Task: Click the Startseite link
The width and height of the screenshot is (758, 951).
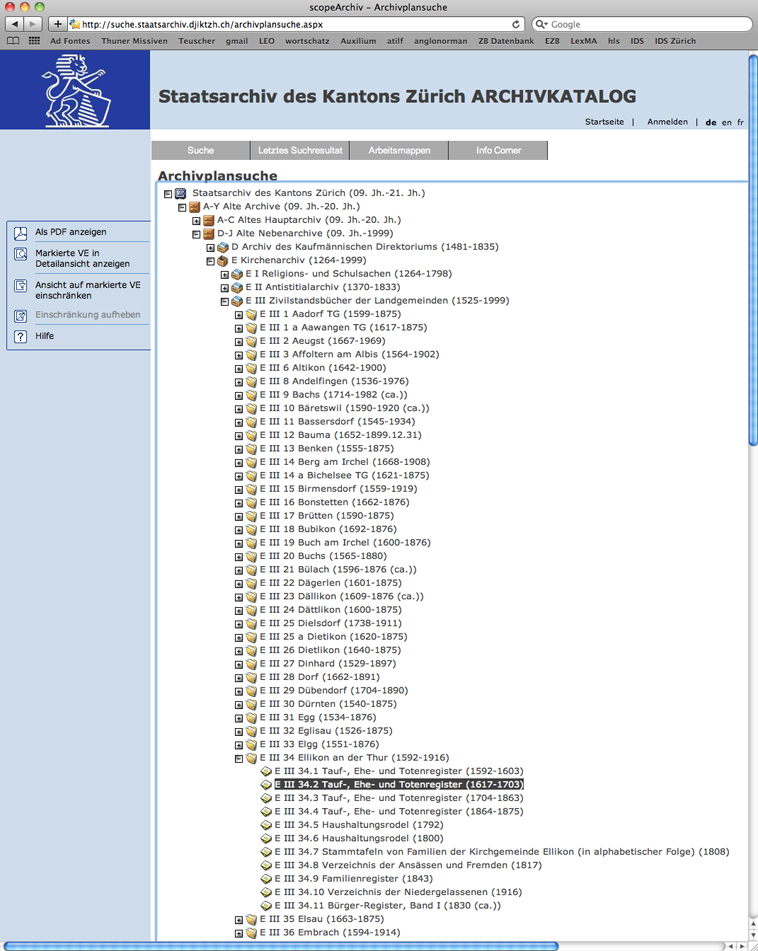Action: click(605, 122)
